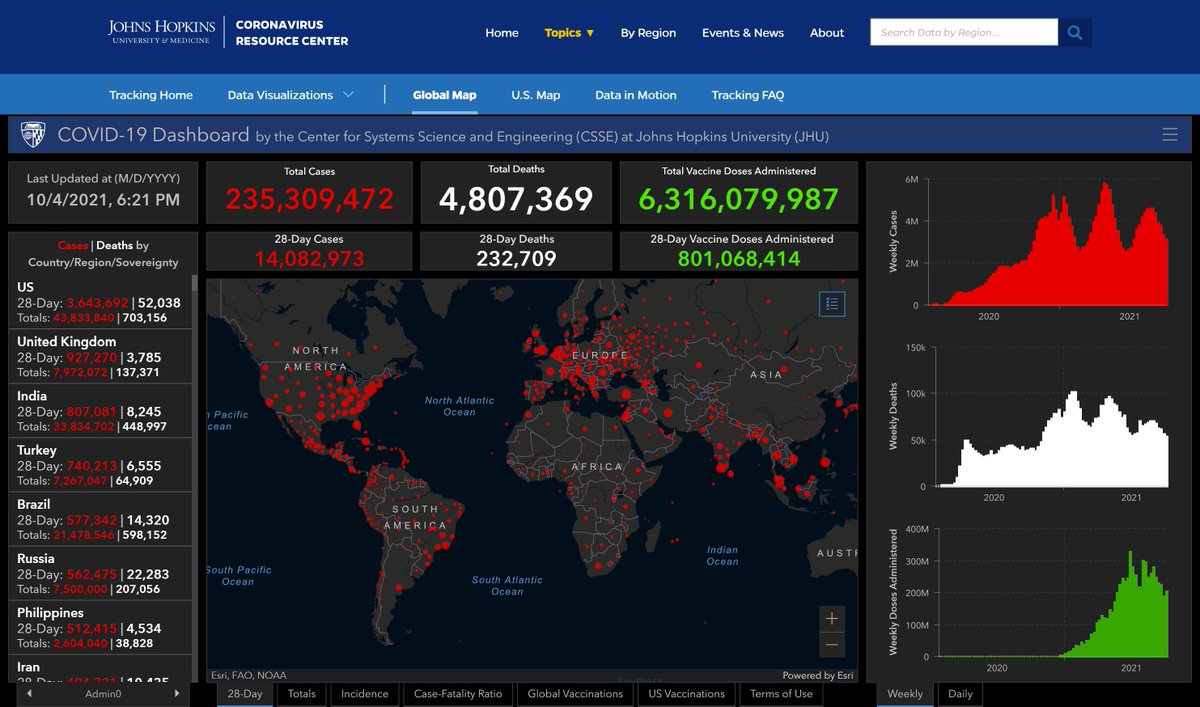Image resolution: width=1200 pixels, height=707 pixels.
Task: Click the Johns Hopkins University logo
Action: pyautogui.click(x=160, y=31)
